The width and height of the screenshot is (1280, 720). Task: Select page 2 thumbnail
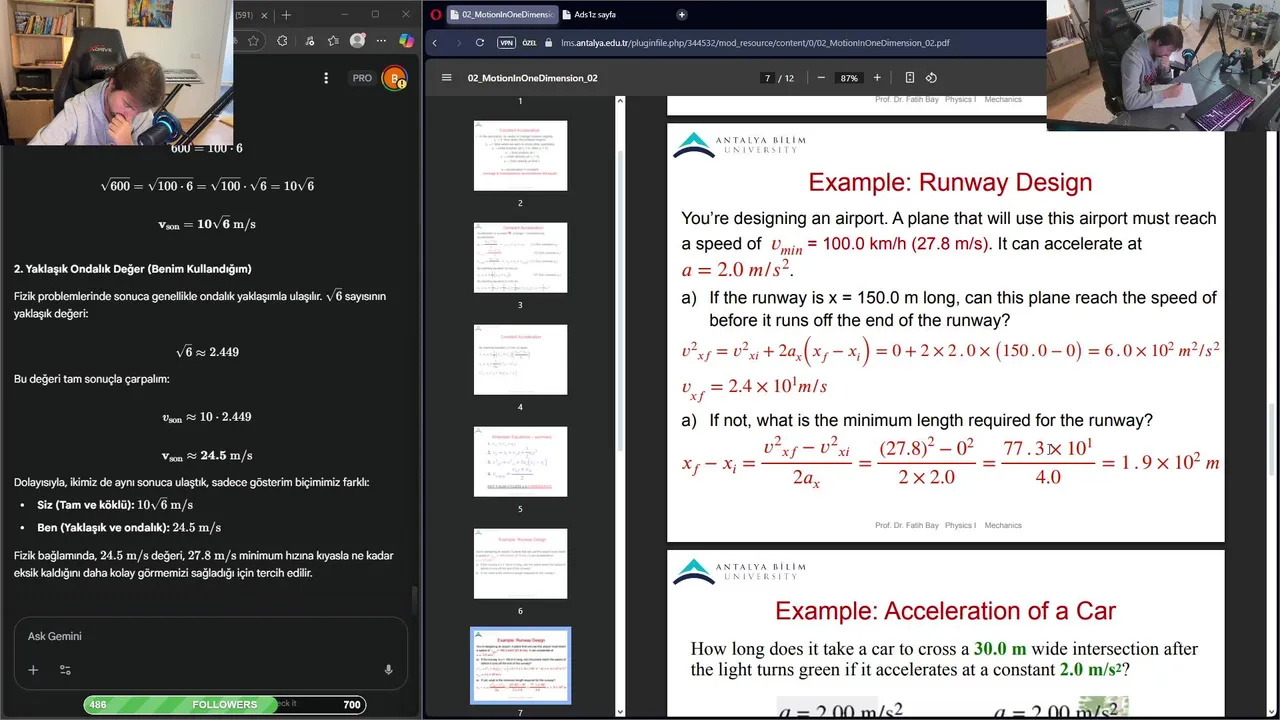(x=520, y=155)
